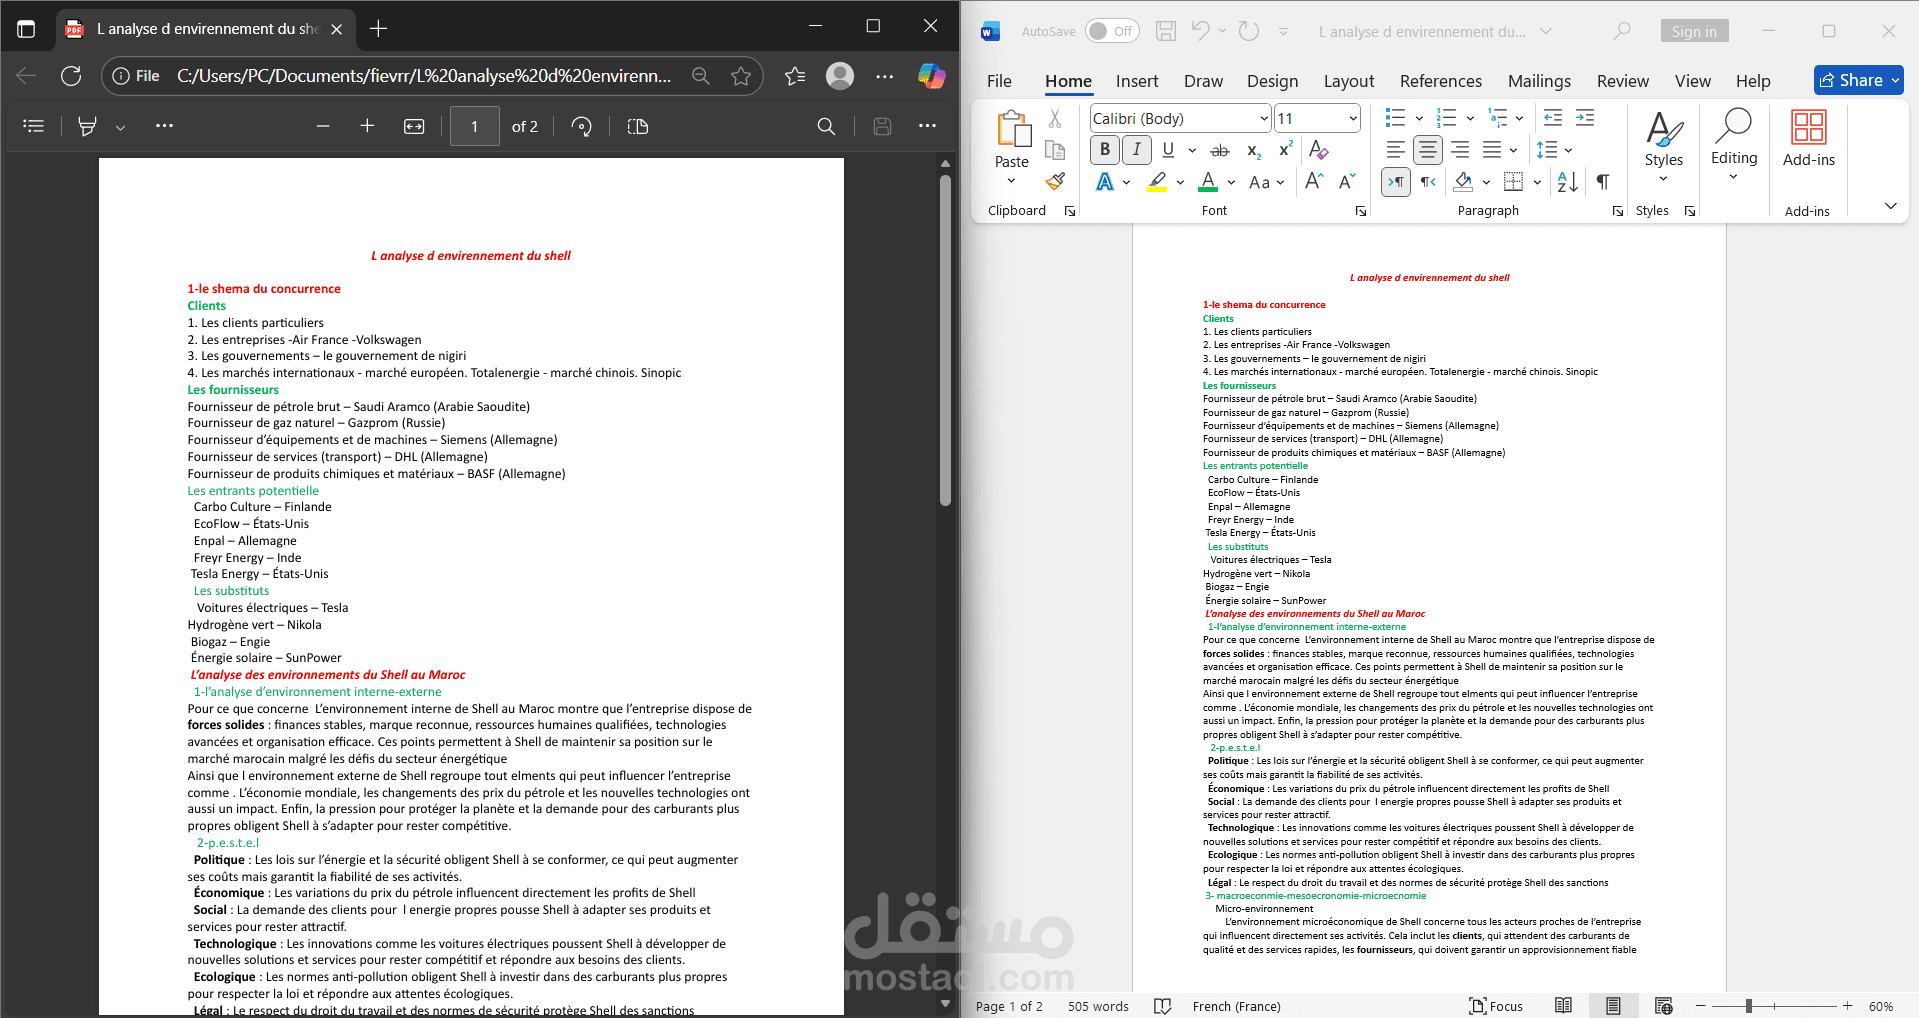Set left-to-right text direction
Viewport: 1919px width, 1018px height.
[x=1396, y=181]
